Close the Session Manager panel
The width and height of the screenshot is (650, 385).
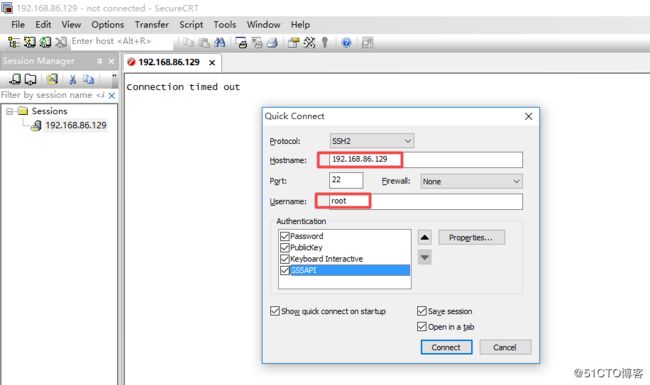point(111,61)
